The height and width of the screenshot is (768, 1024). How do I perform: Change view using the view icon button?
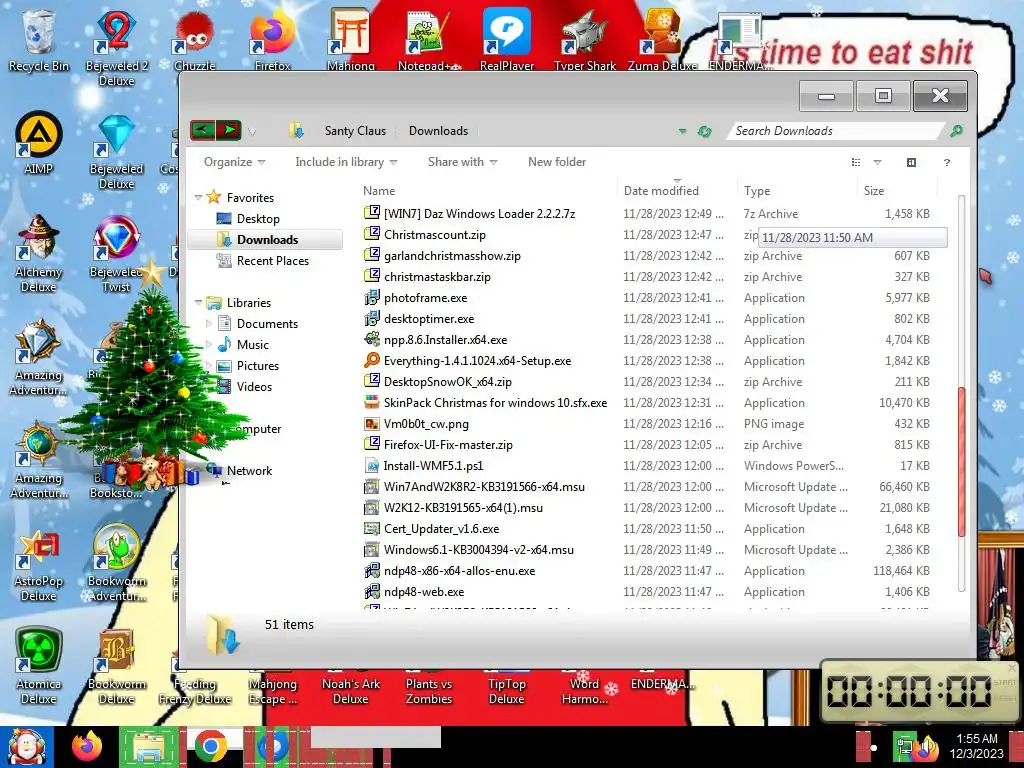tap(856, 163)
